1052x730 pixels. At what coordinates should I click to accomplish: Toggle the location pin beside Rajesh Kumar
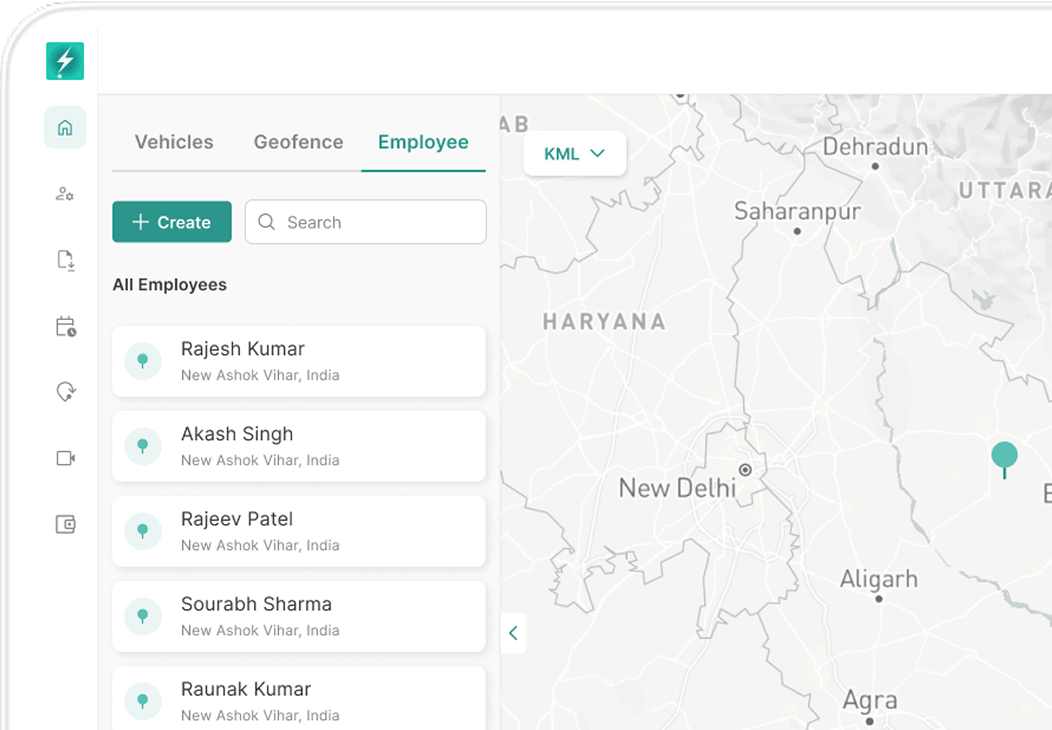coord(142,361)
